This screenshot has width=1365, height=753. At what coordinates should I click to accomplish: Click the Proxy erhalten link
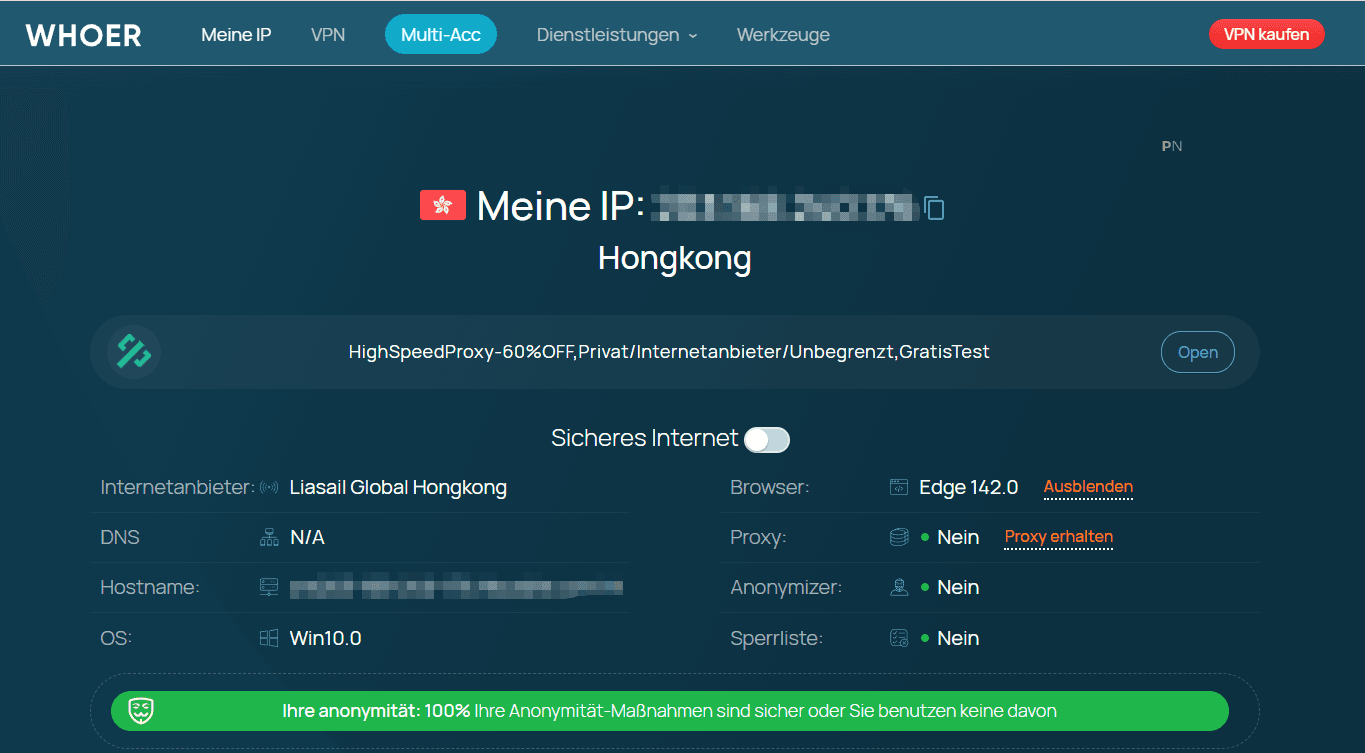1058,537
